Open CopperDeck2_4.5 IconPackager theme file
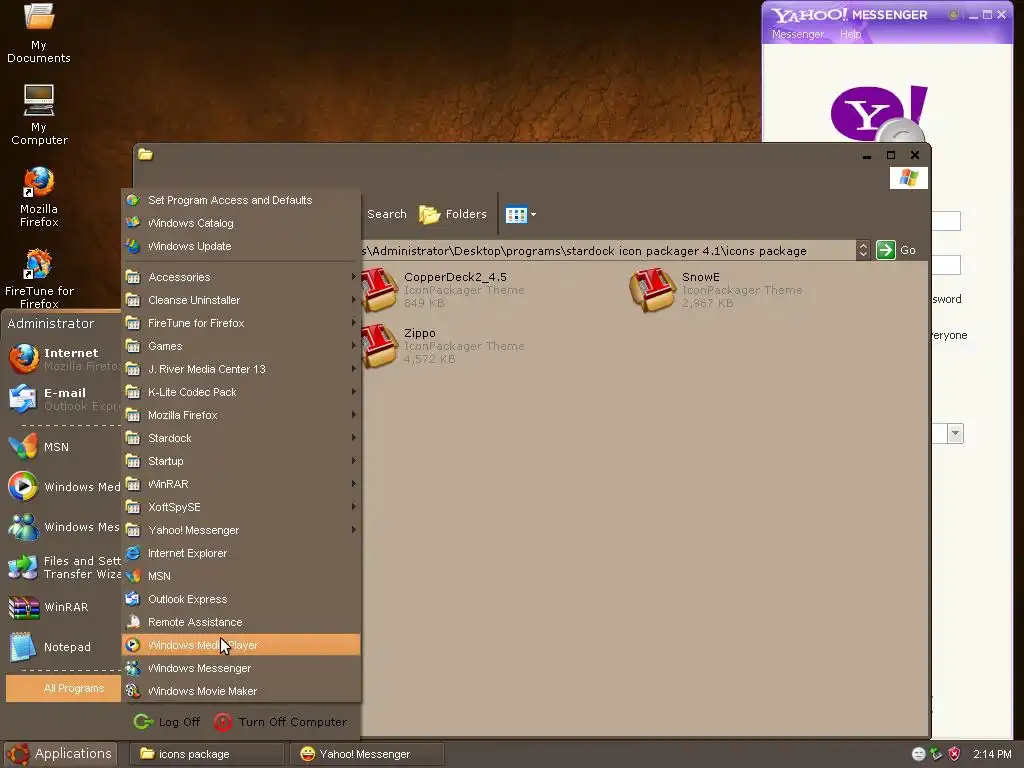 tap(444, 289)
